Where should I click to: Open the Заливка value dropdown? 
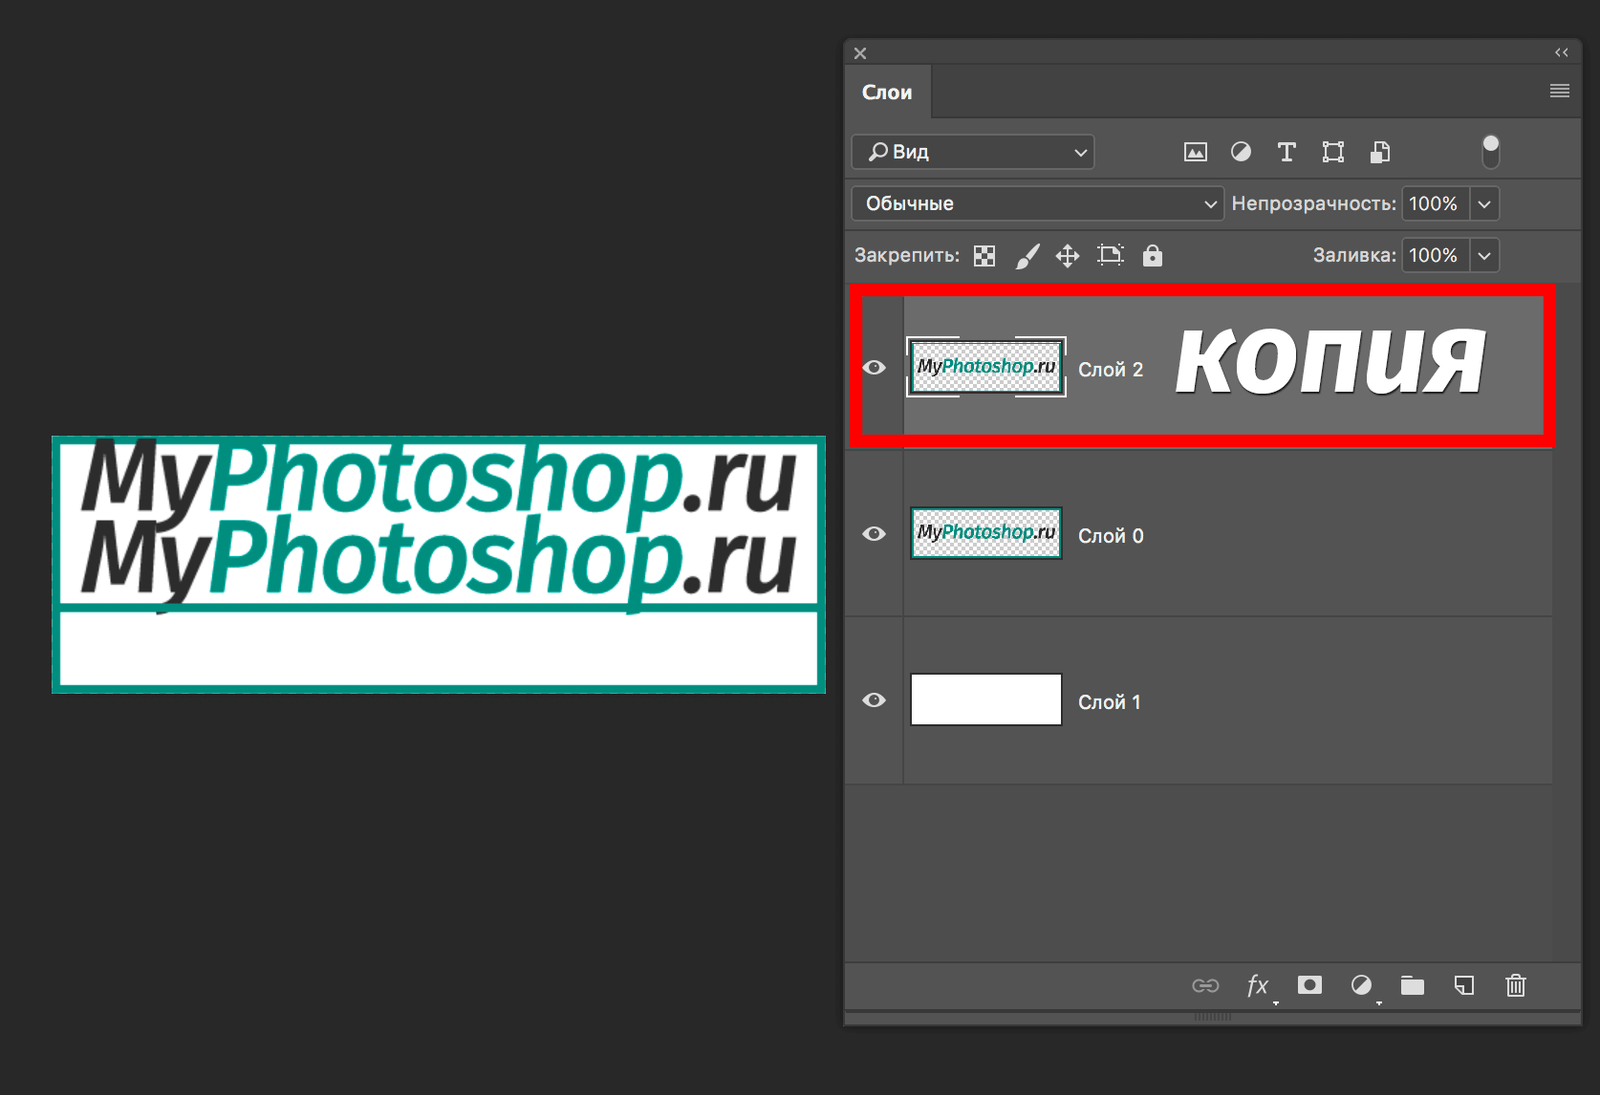pyautogui.click(x=1485, y=255)
